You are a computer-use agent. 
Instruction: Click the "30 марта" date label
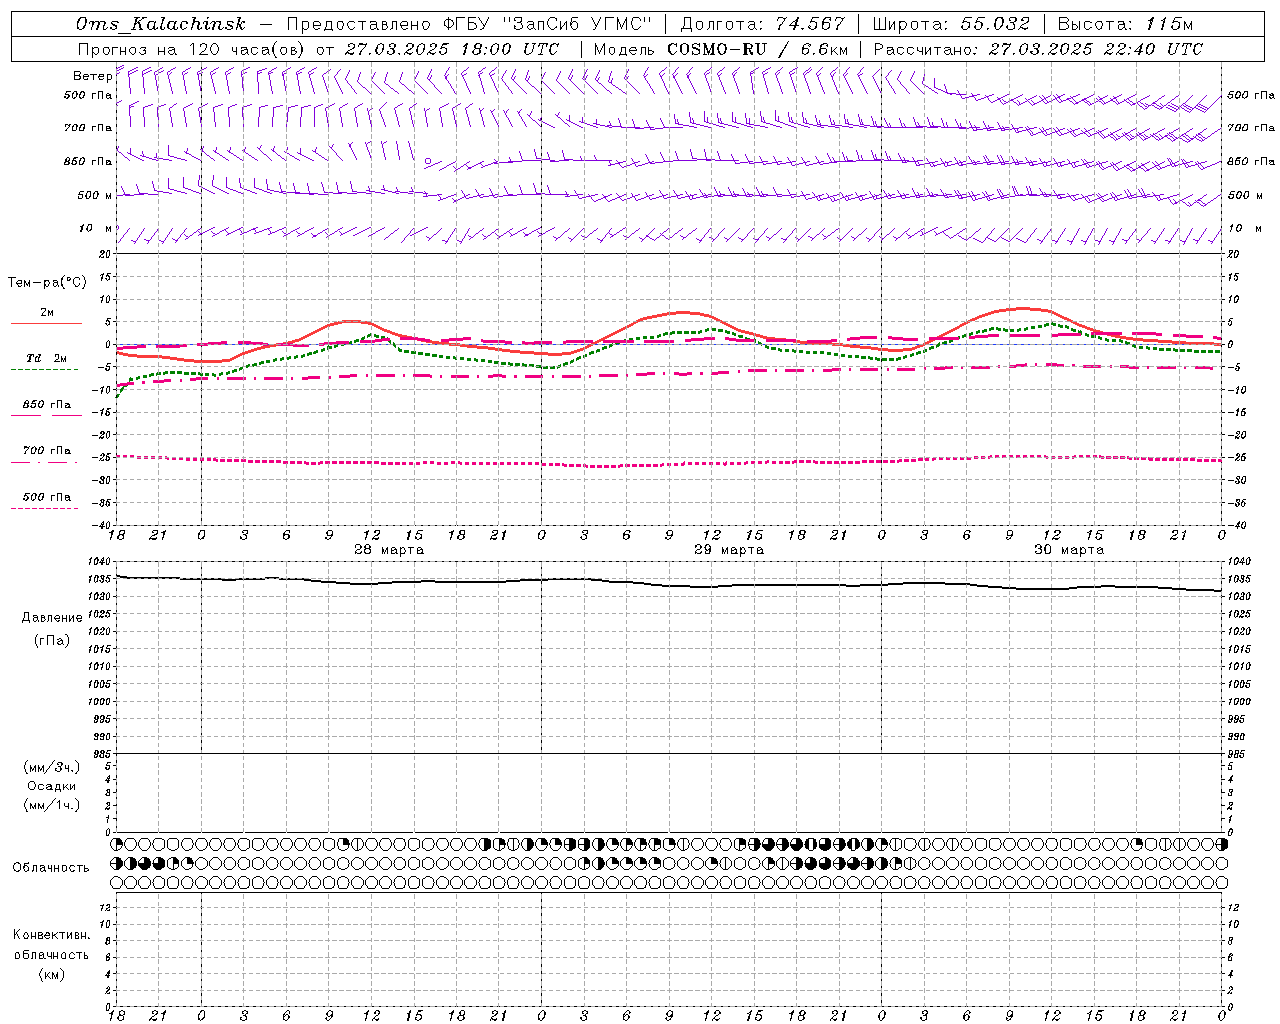pyautogui.click(x=1069, y=550)
